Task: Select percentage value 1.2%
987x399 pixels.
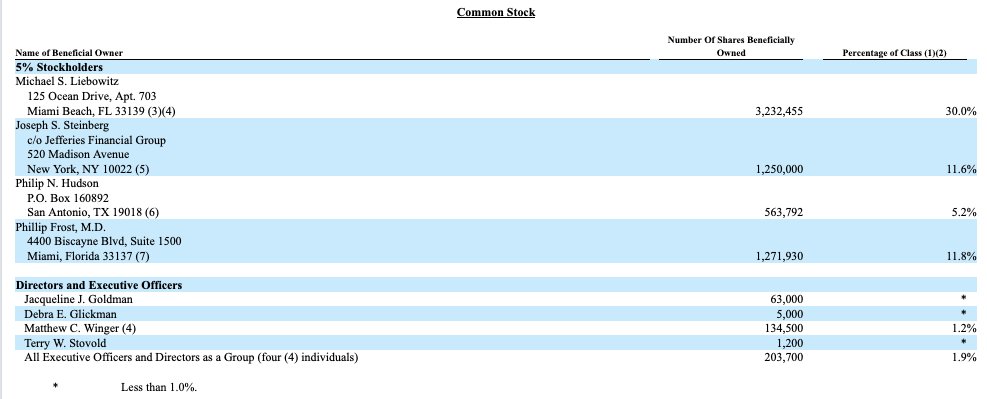Action: coord(964,329)
